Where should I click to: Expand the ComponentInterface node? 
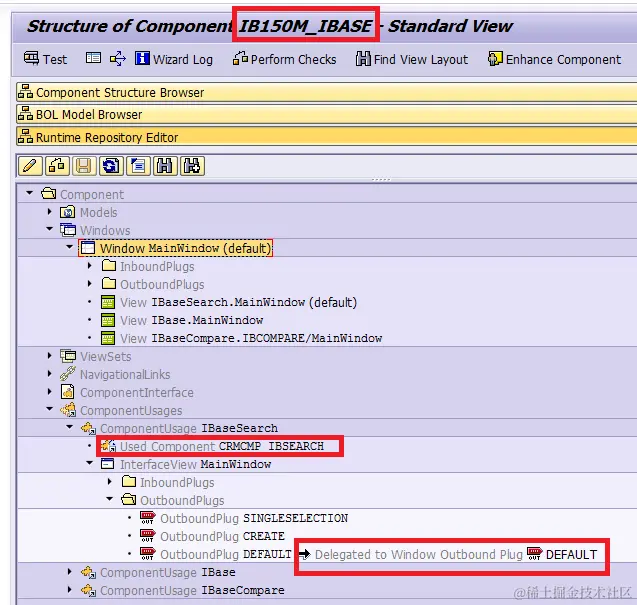[50, 392]
